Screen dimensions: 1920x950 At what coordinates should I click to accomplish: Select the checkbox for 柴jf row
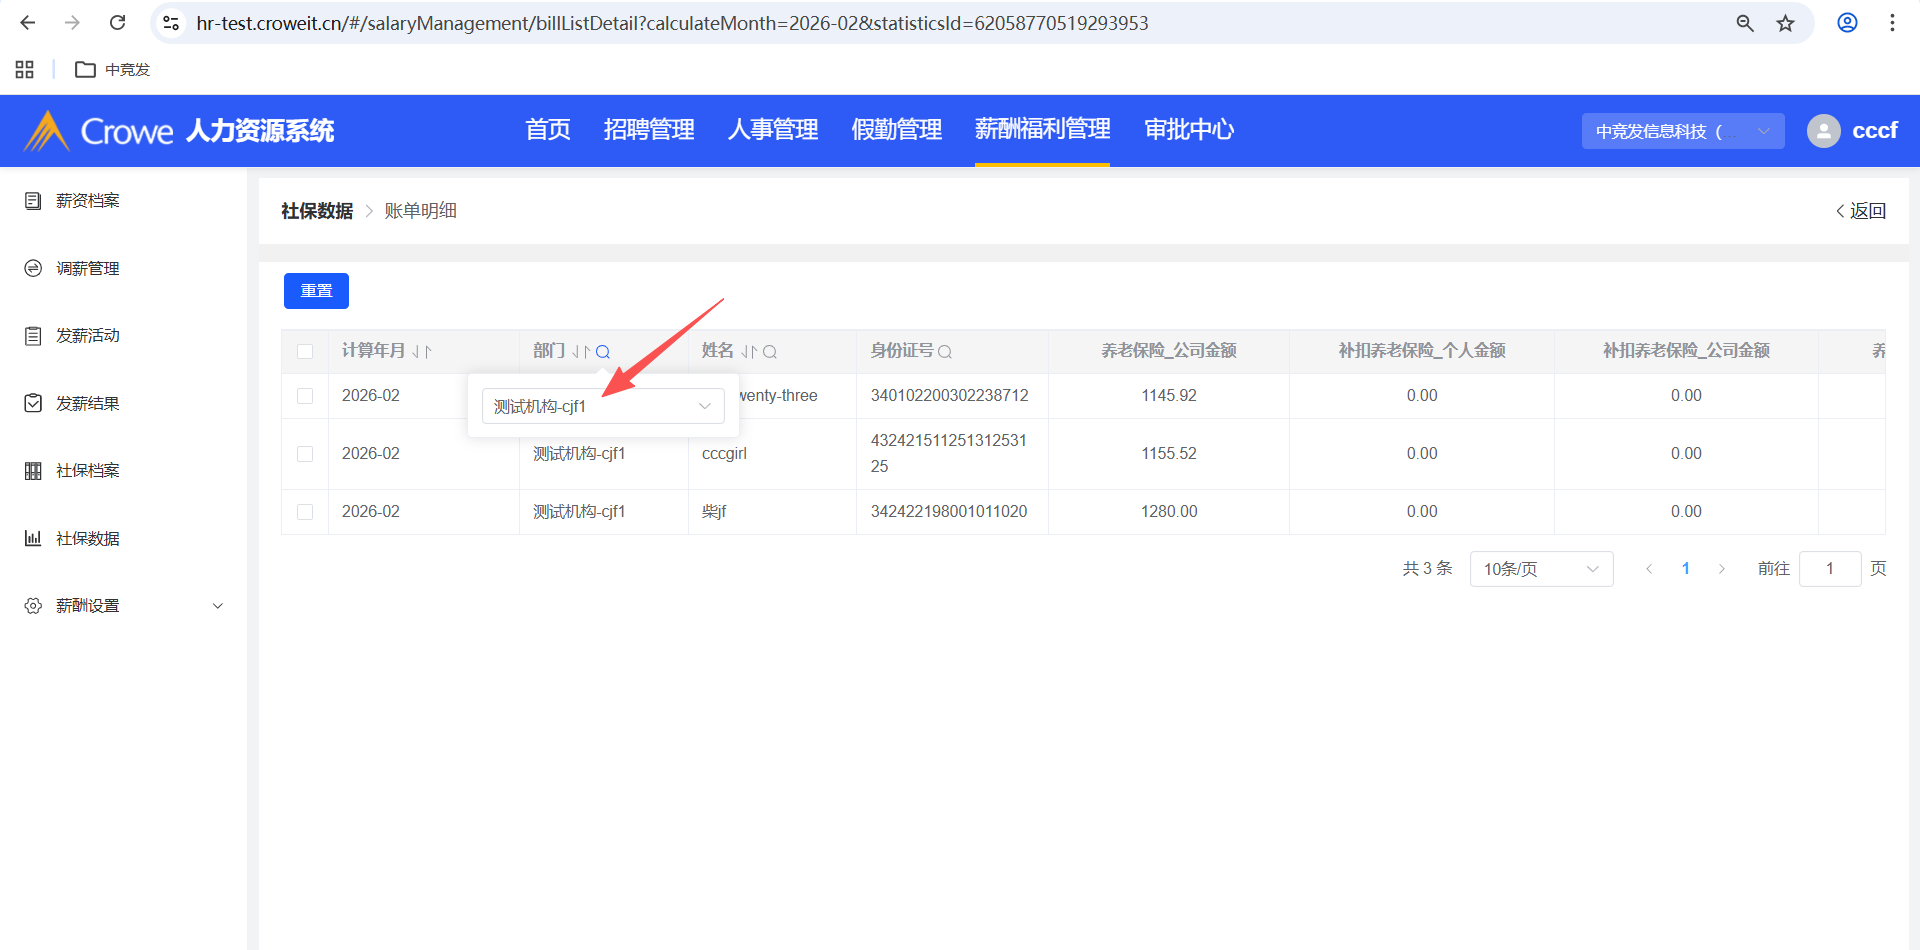[305, 512]
